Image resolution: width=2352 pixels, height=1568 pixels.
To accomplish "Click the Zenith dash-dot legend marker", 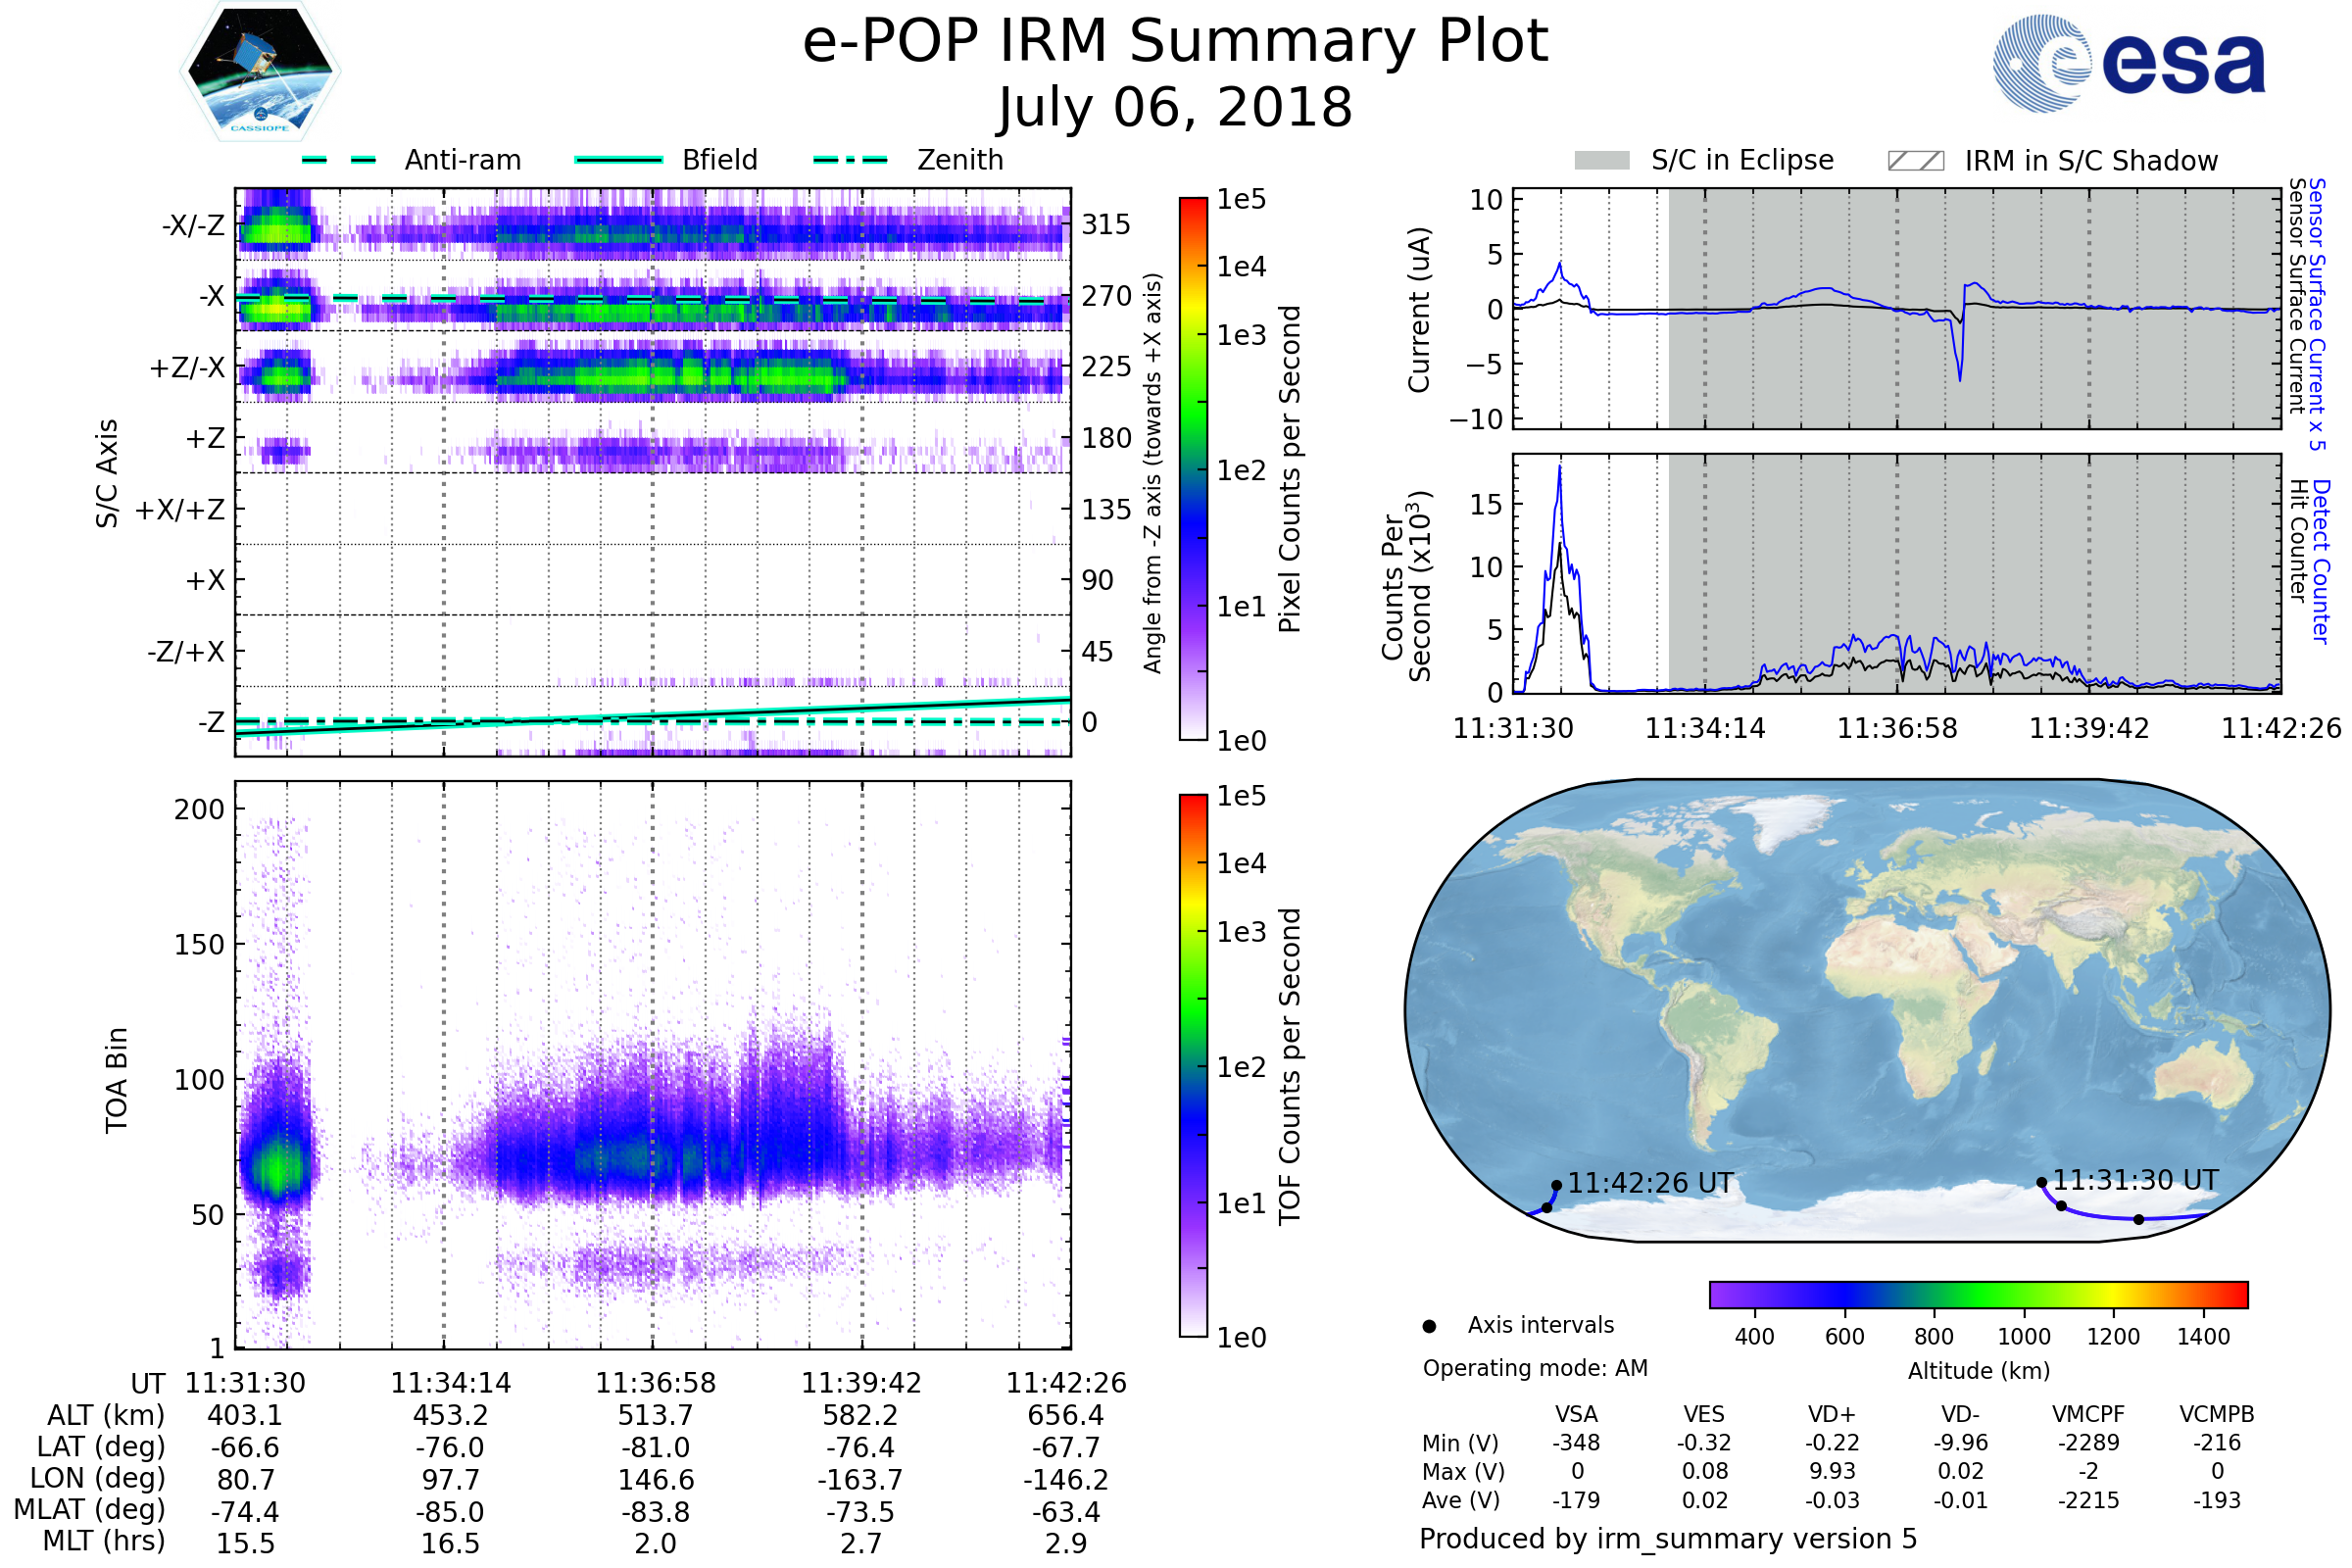I will [x=850, y=160].
